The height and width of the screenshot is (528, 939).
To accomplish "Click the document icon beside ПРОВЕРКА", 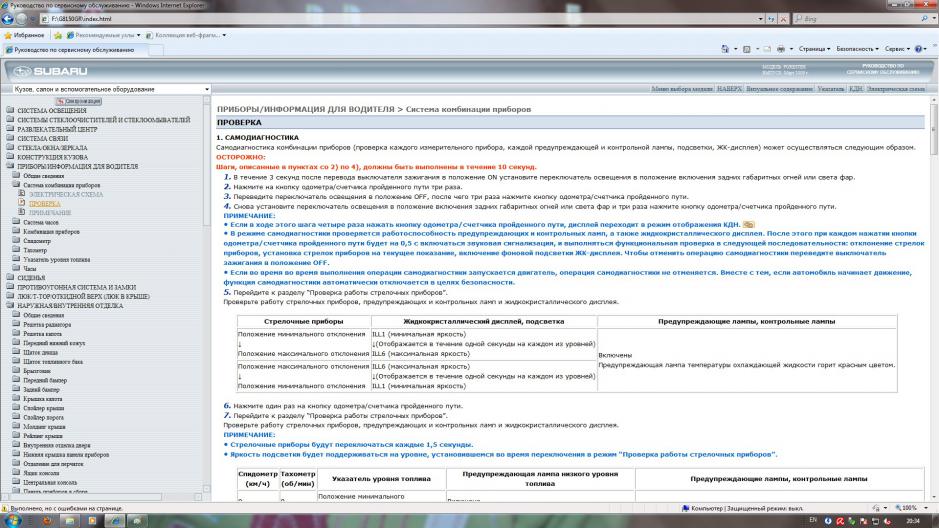I will click(22, 203).
